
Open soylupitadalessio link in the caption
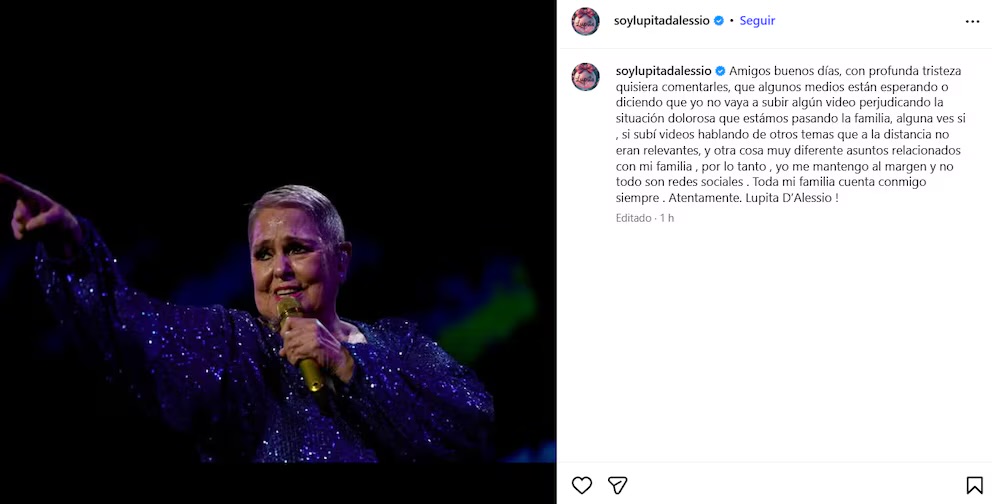pyautogui.click(x=663, y=71)
